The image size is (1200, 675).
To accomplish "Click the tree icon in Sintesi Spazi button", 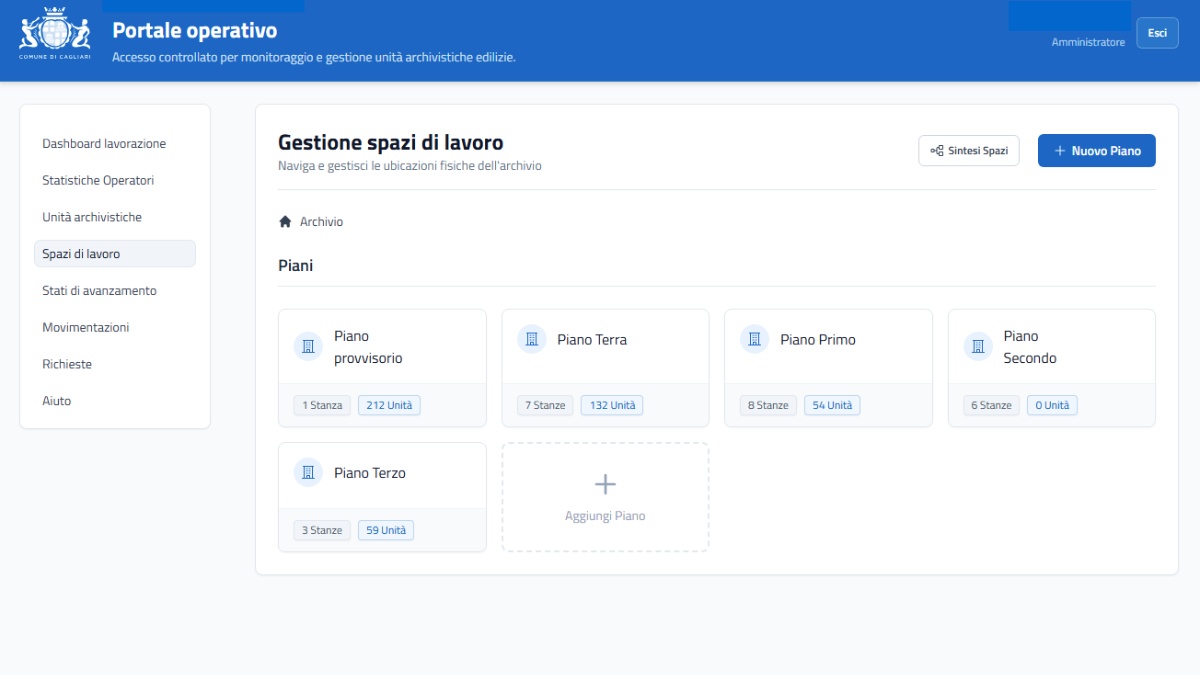I will pyautogui.click(x=937, y=151).
